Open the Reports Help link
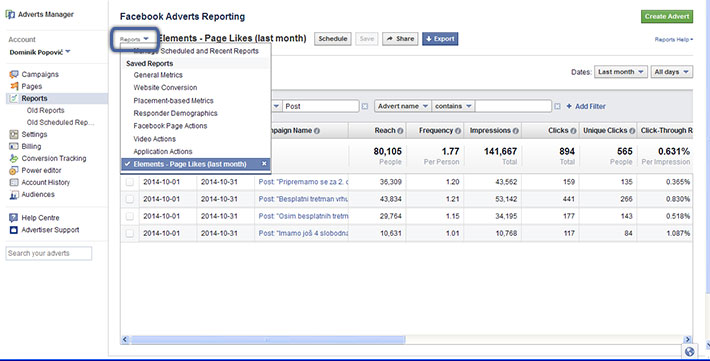The height and width of the screenshot is (361, 710). tap(674, 40)
